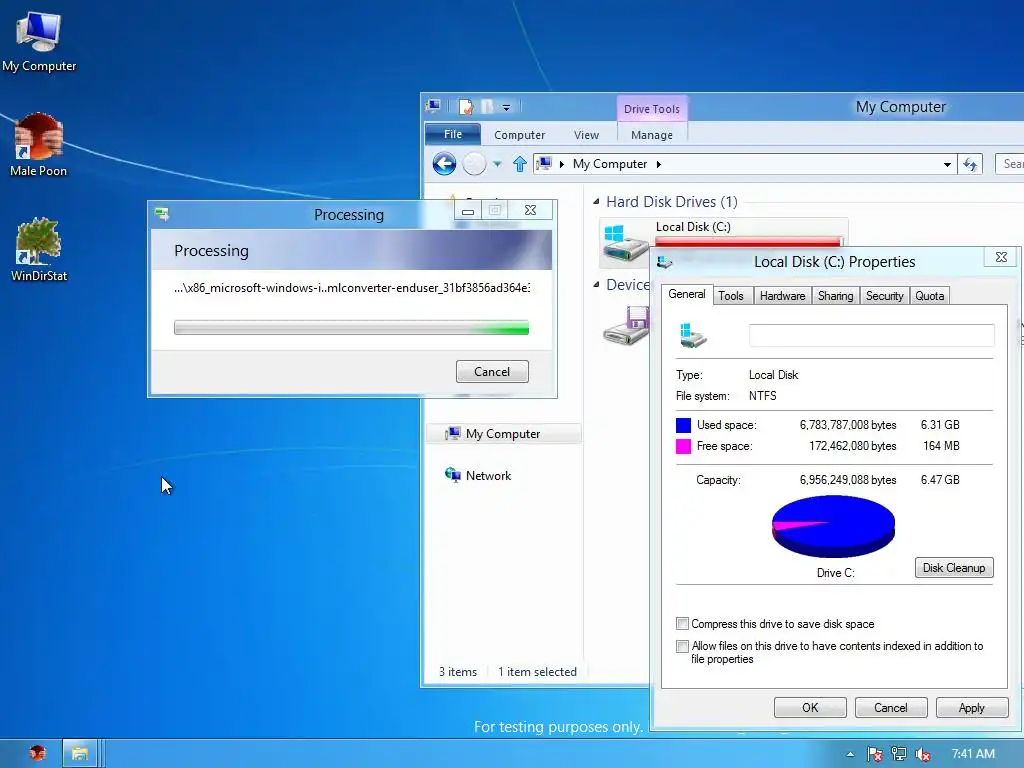Click the 7:41 AM taskbar clock

click(x=973, y=754)
